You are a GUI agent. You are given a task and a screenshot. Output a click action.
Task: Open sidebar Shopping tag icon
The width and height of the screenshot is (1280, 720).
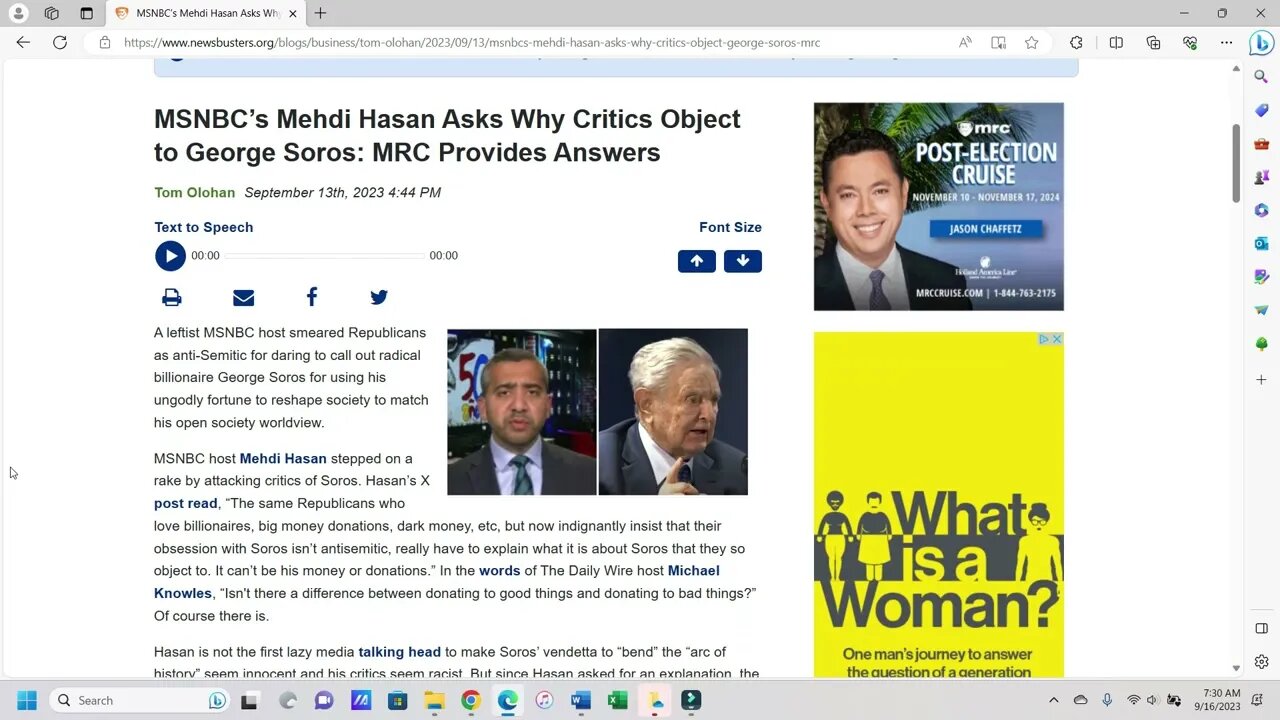(x=1261, y=110)
